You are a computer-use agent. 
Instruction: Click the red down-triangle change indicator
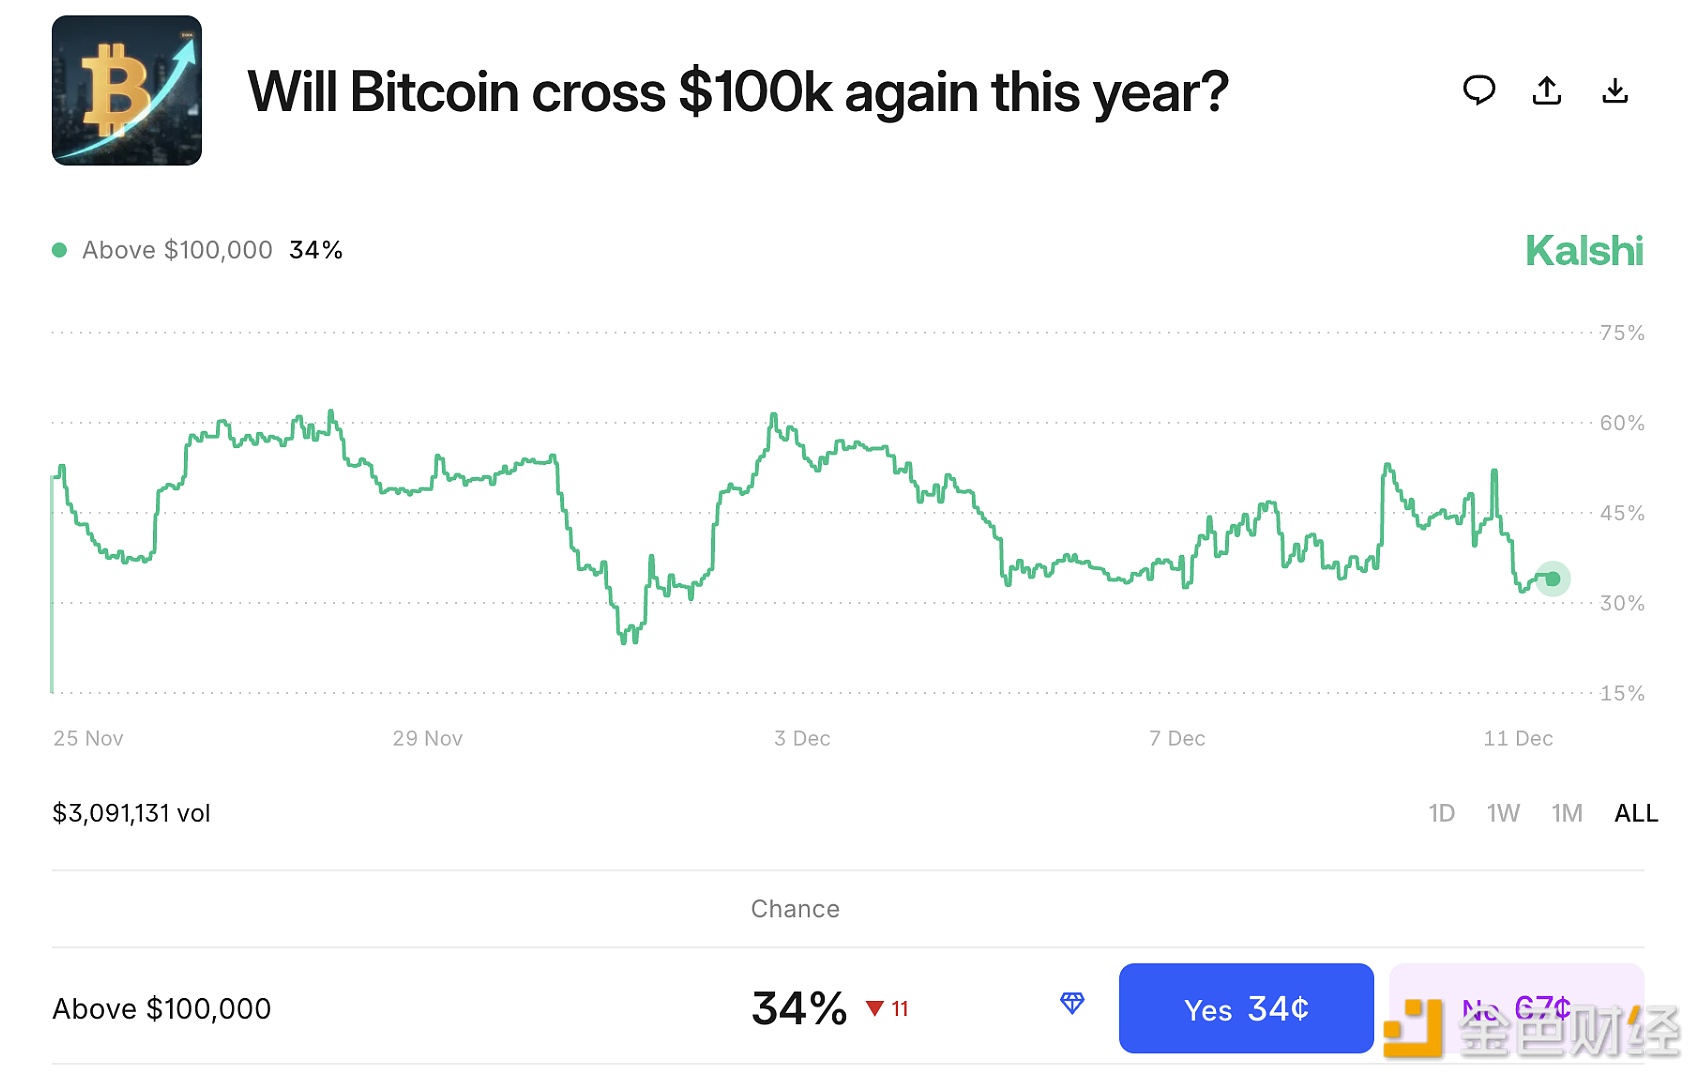(x=875, y=1008)
